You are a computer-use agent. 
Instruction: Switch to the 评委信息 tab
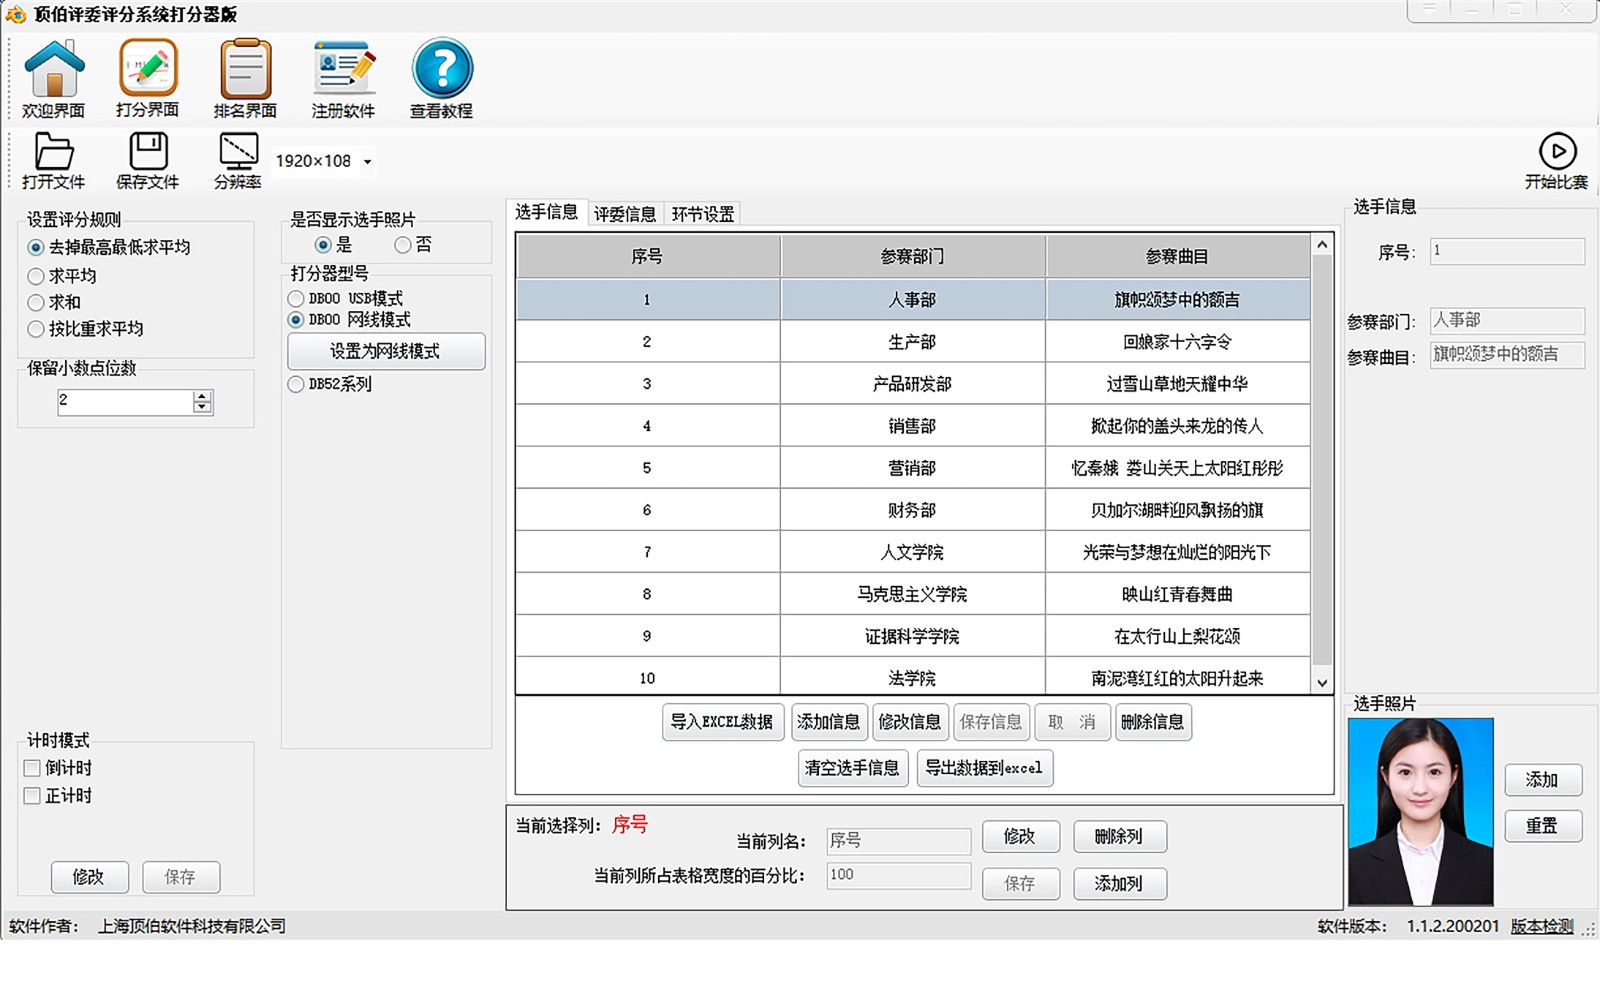point(625,214)
